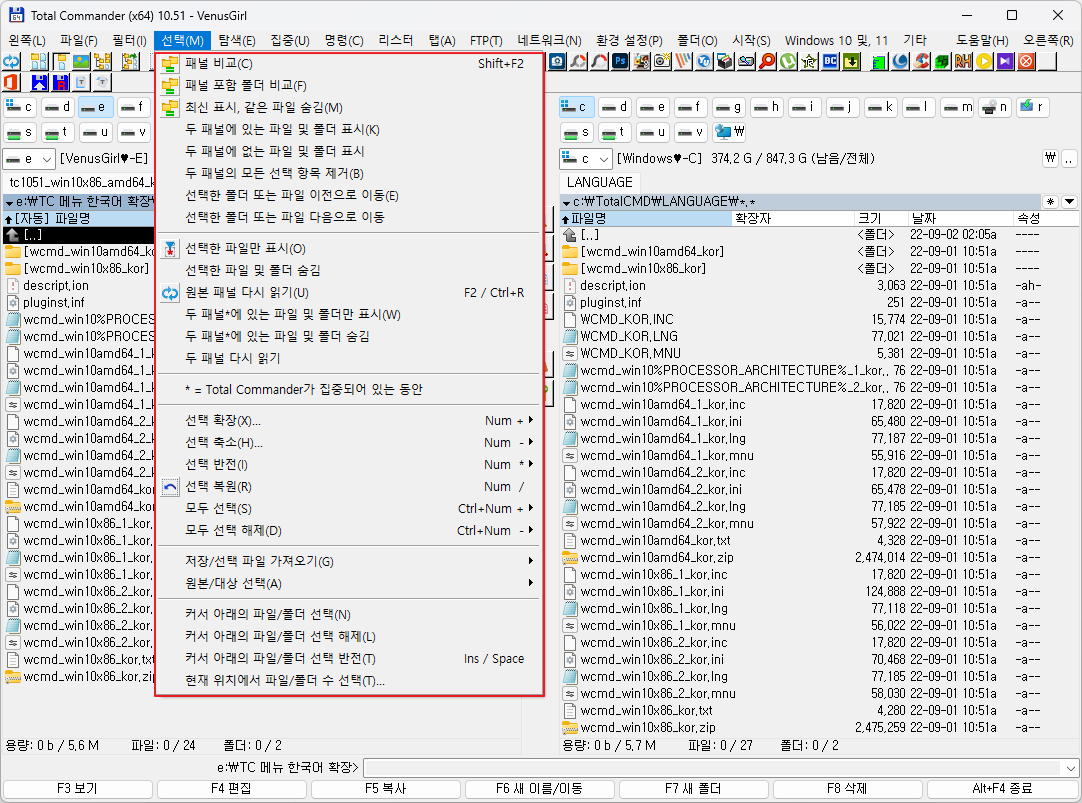This screenshot has width=1082, height=803.
Task: Select wcmd_win10amd64_kor.zip in right panel
Action: click(657, 557)
